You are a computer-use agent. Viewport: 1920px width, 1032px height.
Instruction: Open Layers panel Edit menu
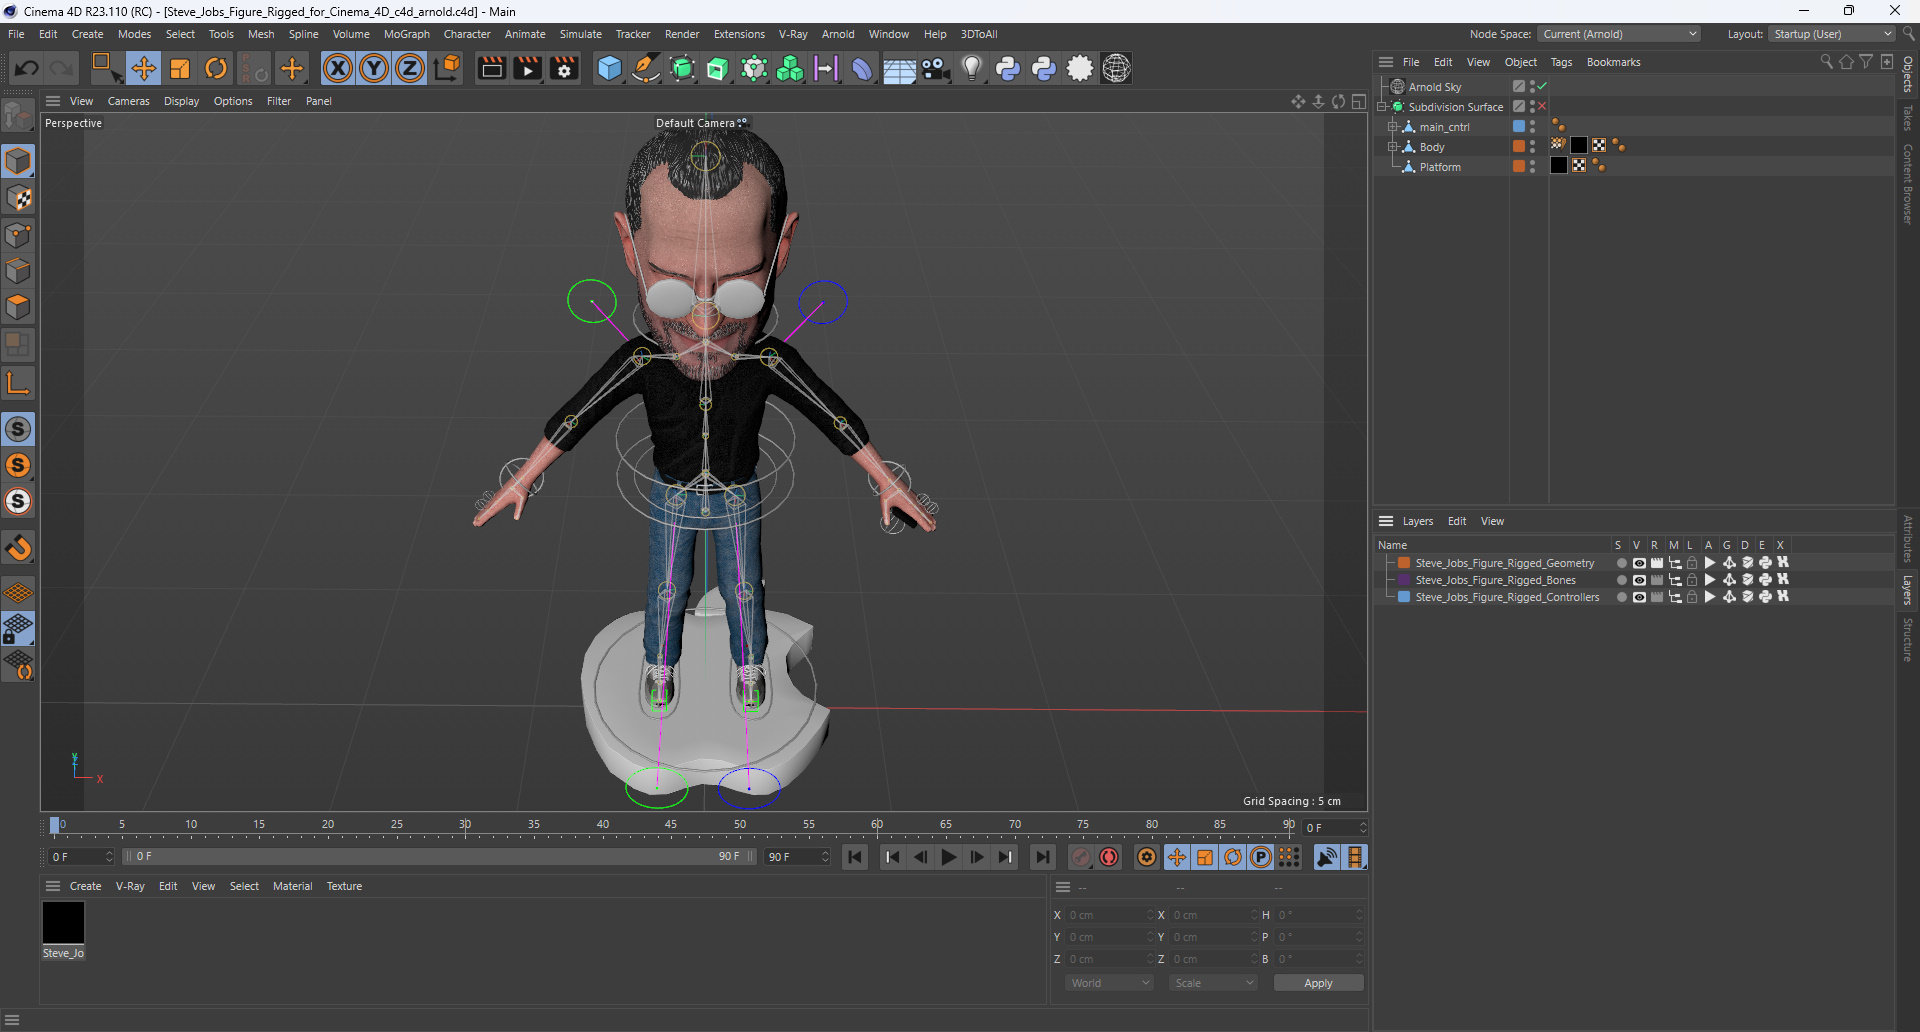pyautogui.click(x=1457, y=521)
